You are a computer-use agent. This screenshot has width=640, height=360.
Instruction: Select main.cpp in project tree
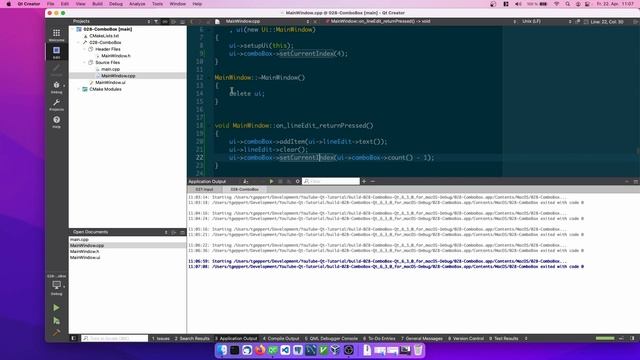[x=110, y=69]
